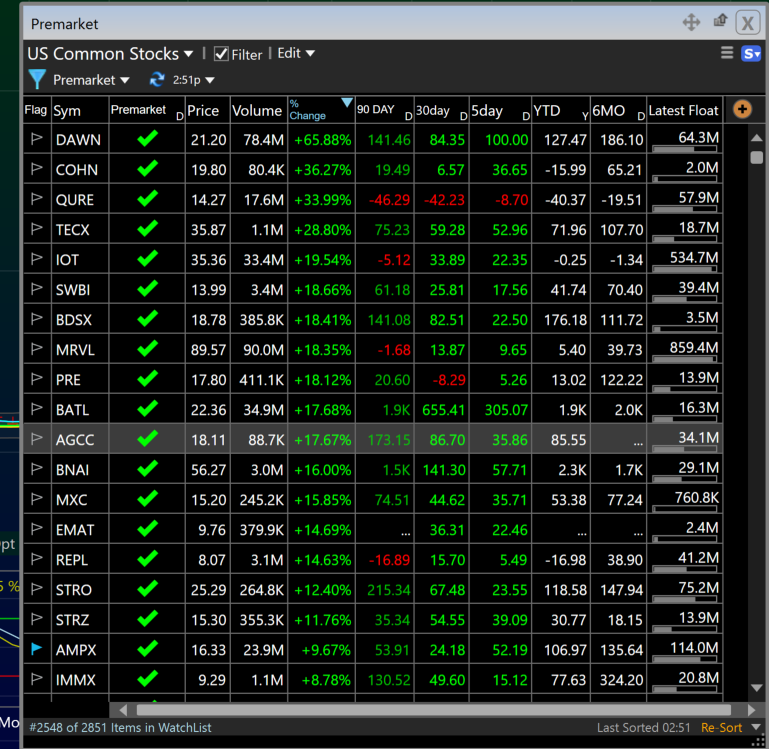This screenshot has height=749, width=769.
Task: Toggle the flag on the MRVL row
Action: [x=37, y=349]
